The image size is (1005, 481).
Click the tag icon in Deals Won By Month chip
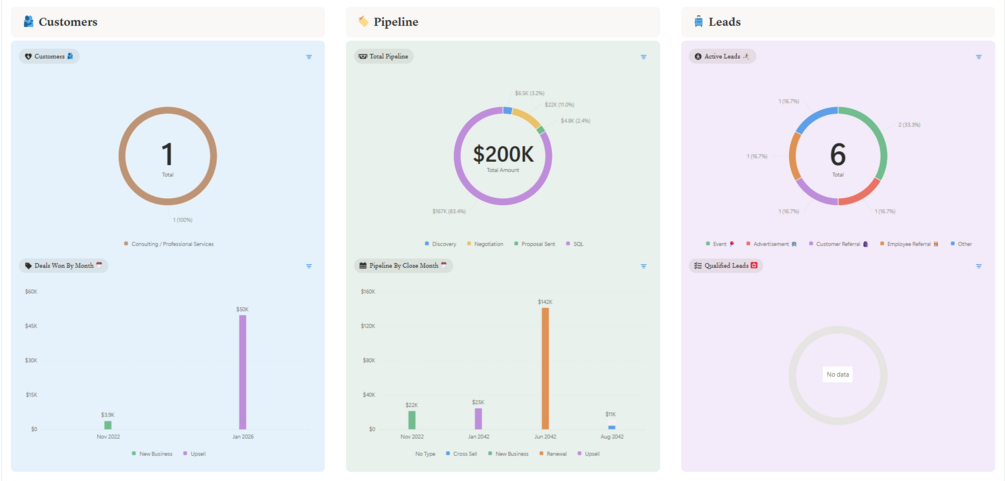pyautogui.click(x=28, y=266)
